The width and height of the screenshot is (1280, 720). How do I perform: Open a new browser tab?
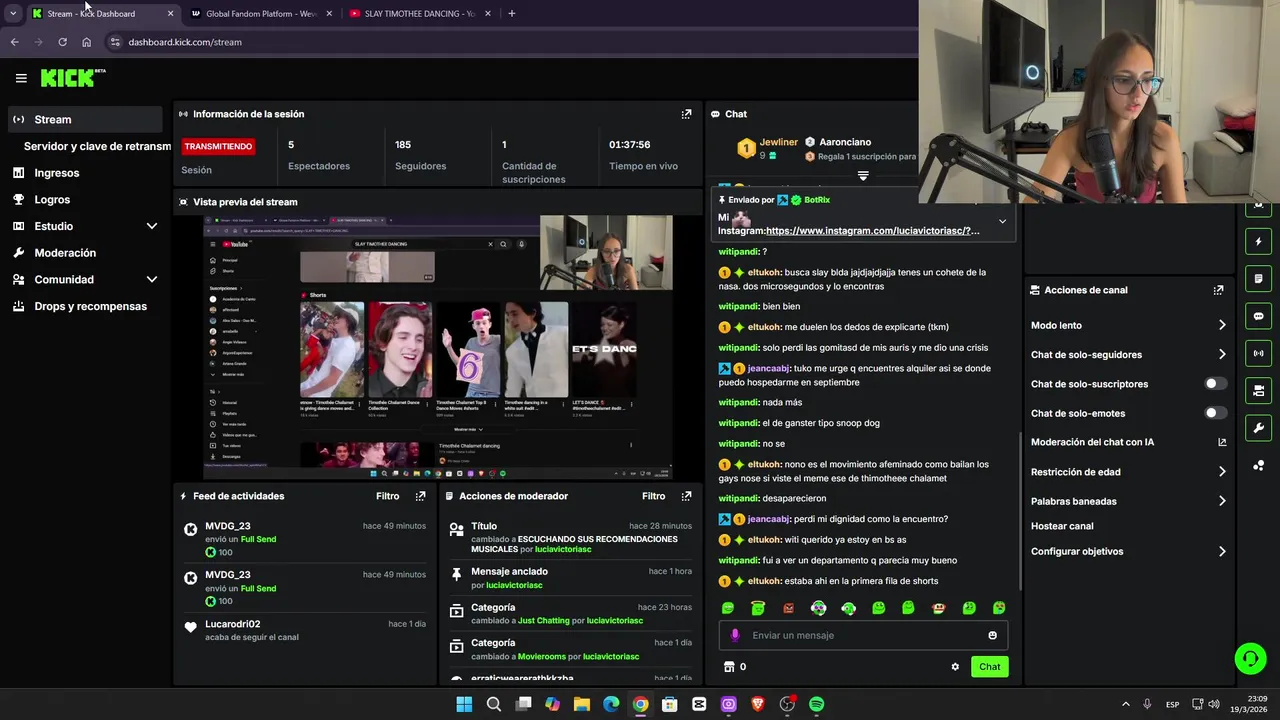tap(512, 14)
